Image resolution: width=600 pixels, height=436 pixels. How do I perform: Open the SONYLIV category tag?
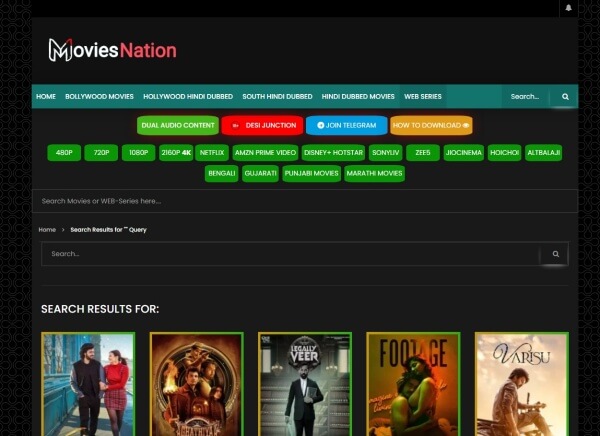tap(385, 152)
